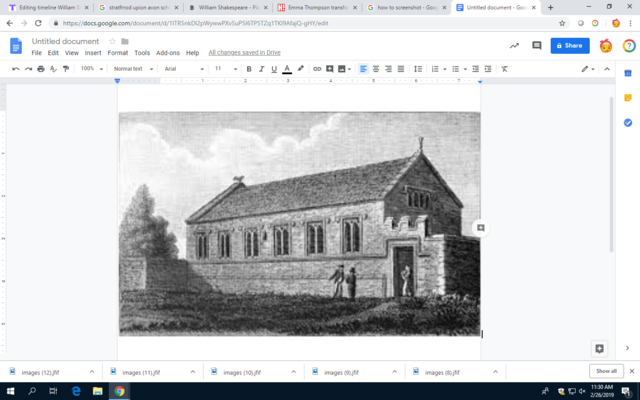The height and width of the screenshot is (400, 640).
Task: Open the Normal text style dropdown
Action: (x=133, y=69)
